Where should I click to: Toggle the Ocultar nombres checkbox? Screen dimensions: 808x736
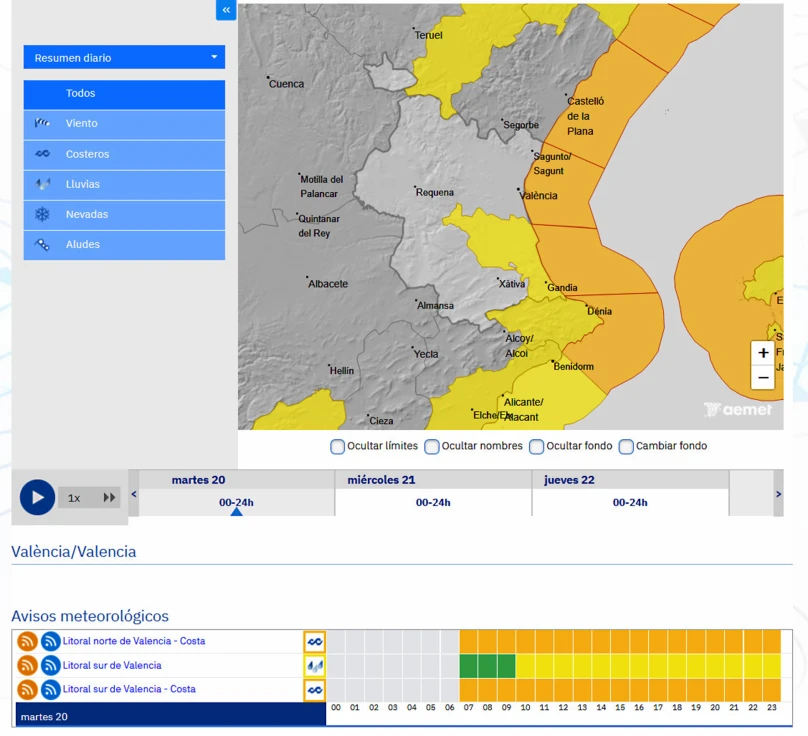click(x=432, y=446)
